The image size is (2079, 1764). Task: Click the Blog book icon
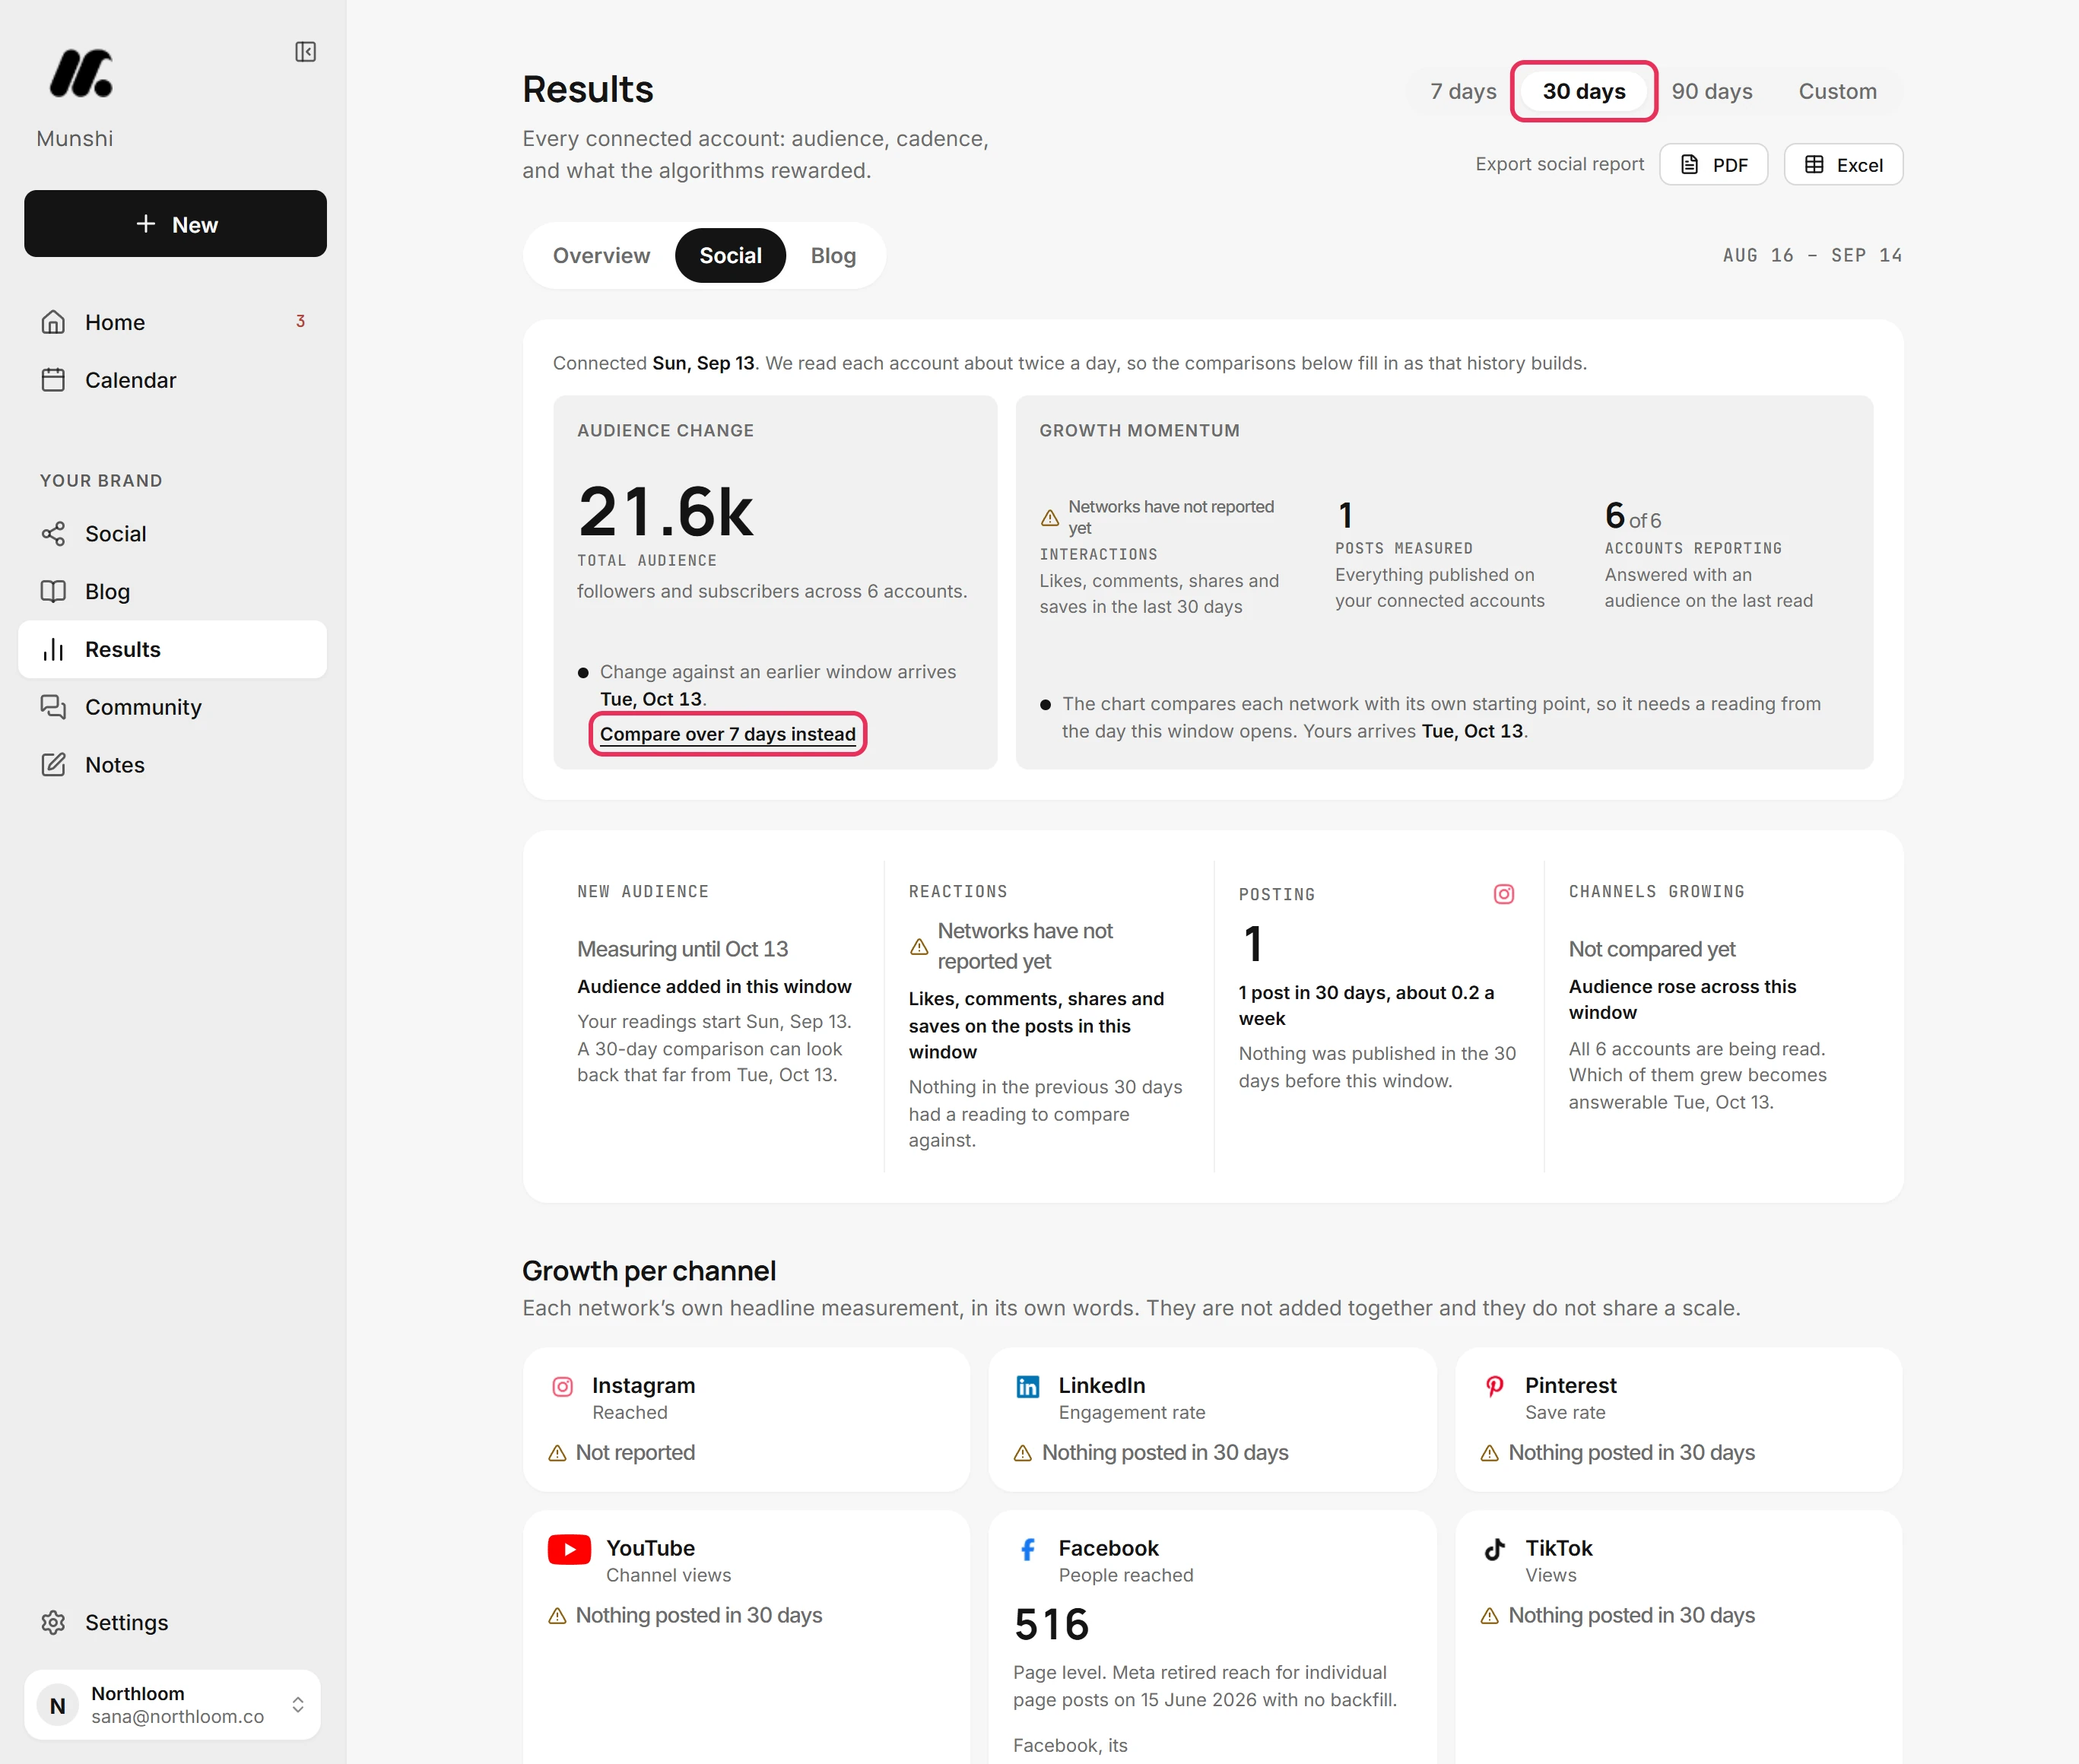coord(53,592)
